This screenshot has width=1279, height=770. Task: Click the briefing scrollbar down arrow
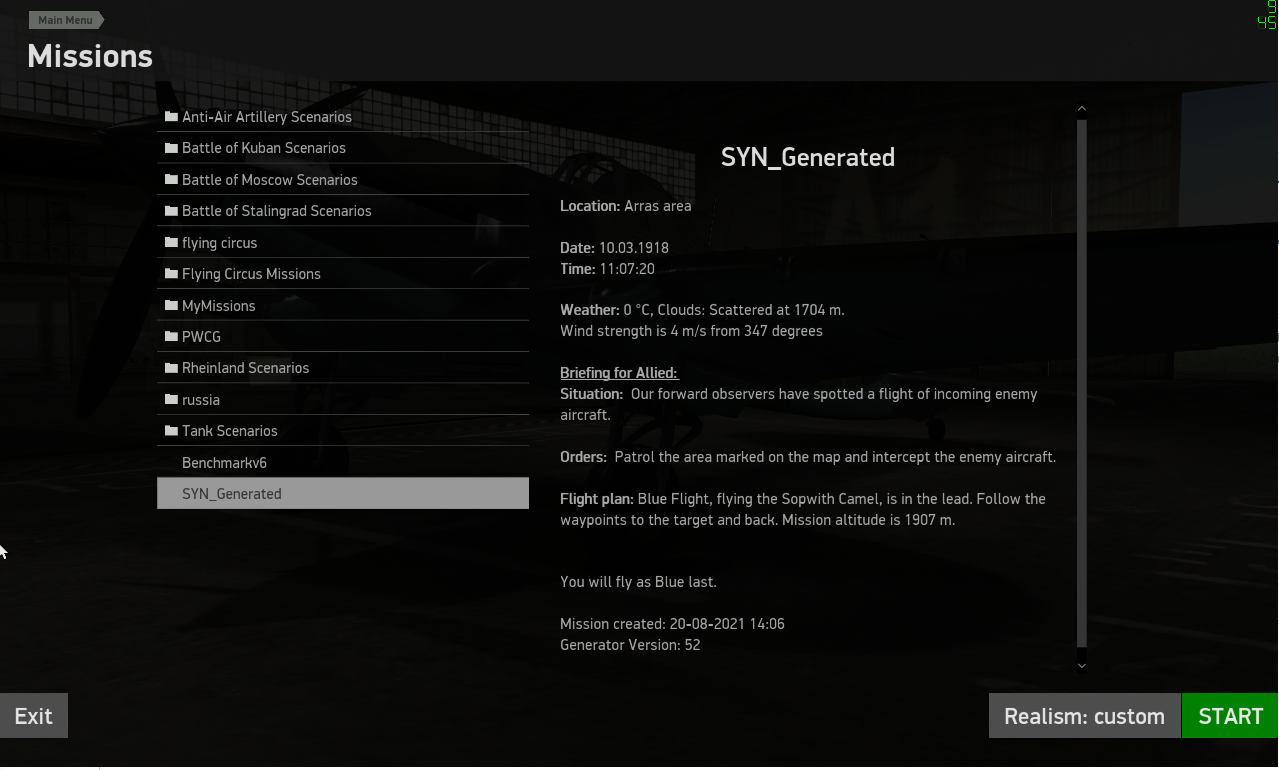click(1081, 665)
